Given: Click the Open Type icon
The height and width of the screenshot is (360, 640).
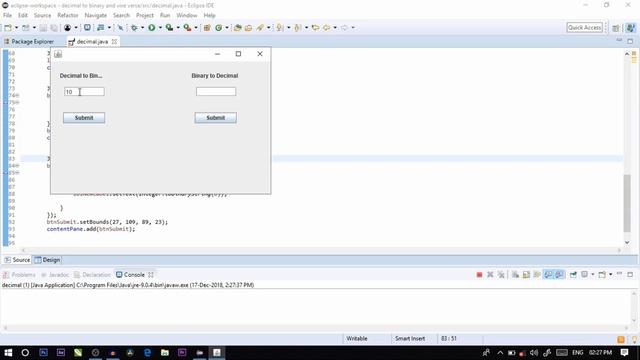Looking at the screenshot, I should point(238,28).
